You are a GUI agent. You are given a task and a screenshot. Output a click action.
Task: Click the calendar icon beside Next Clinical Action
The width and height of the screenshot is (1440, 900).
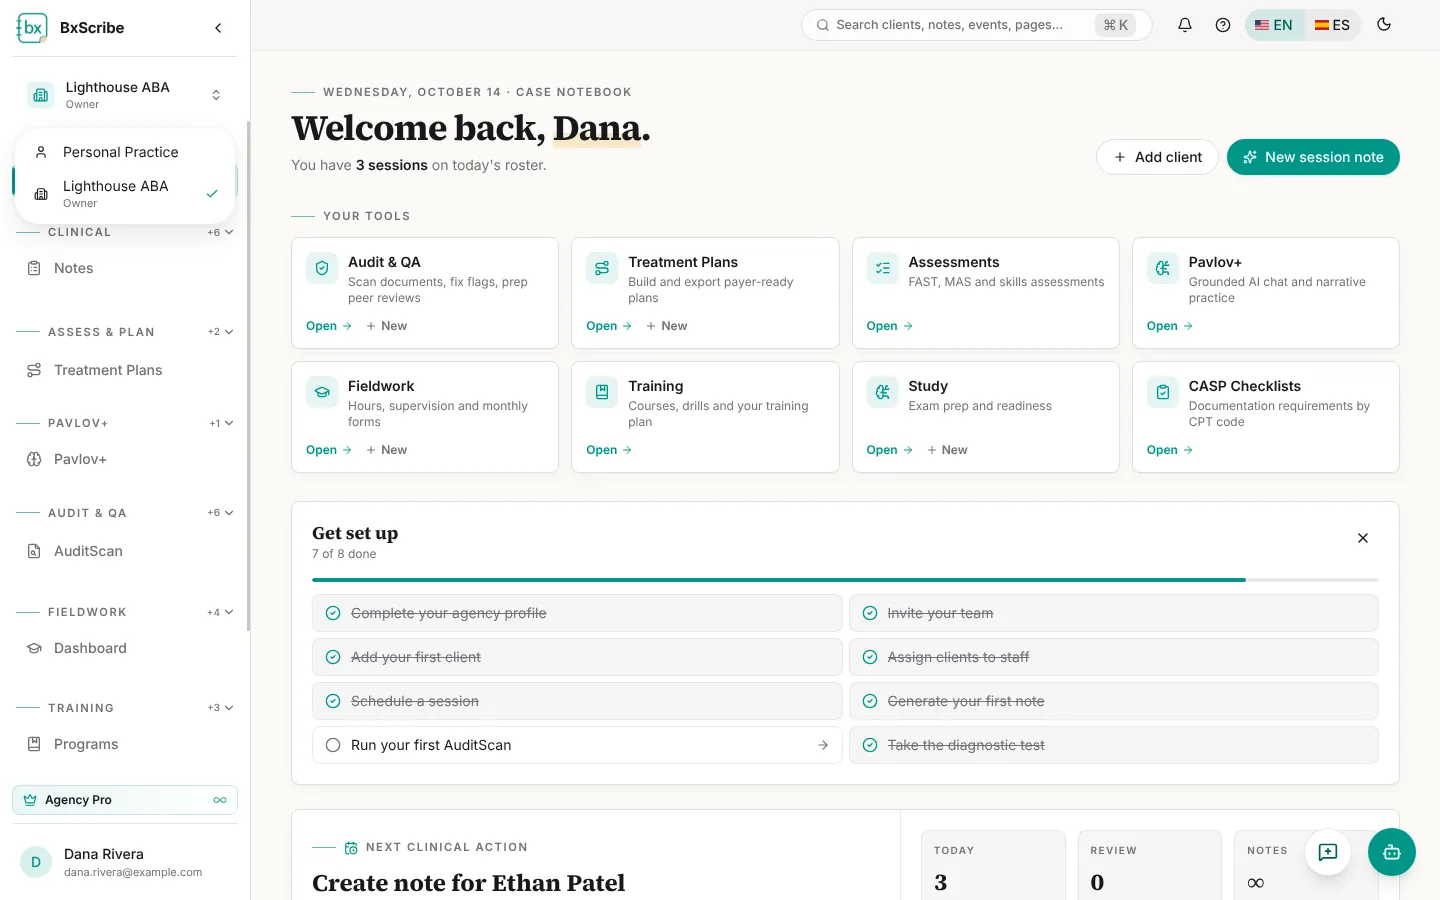(351, 848)
